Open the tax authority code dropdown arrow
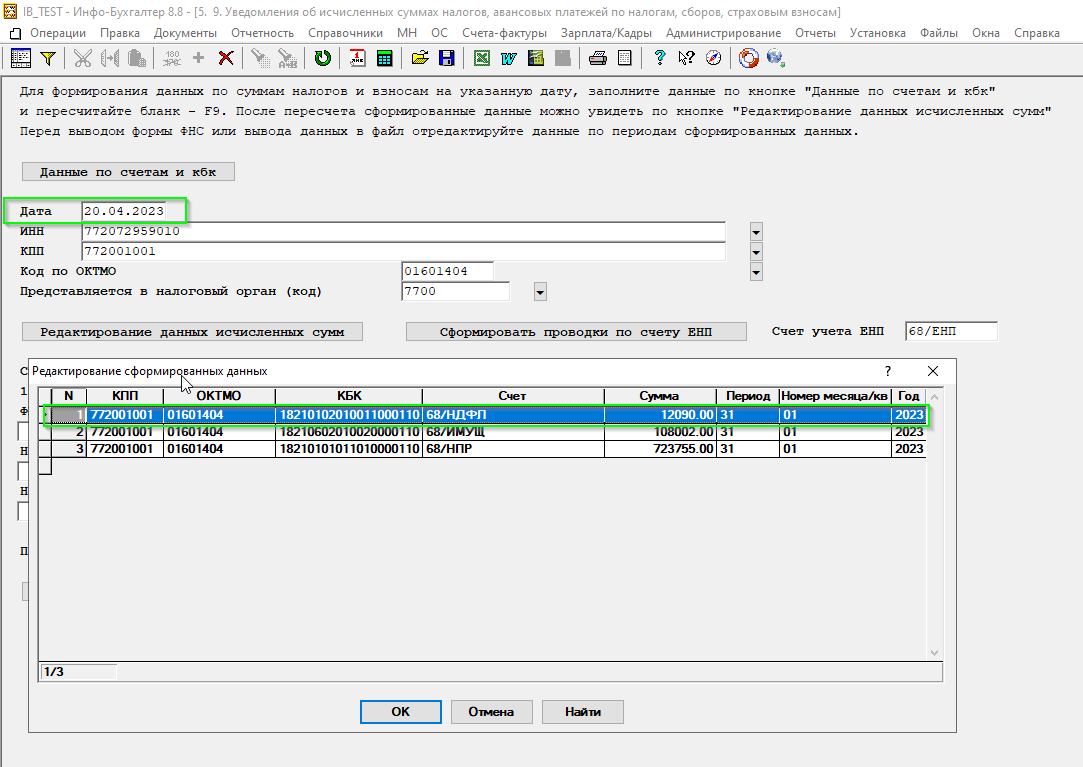Viewport: 1083px width, 767px height. pyautogui.click(x=540, y=292)
